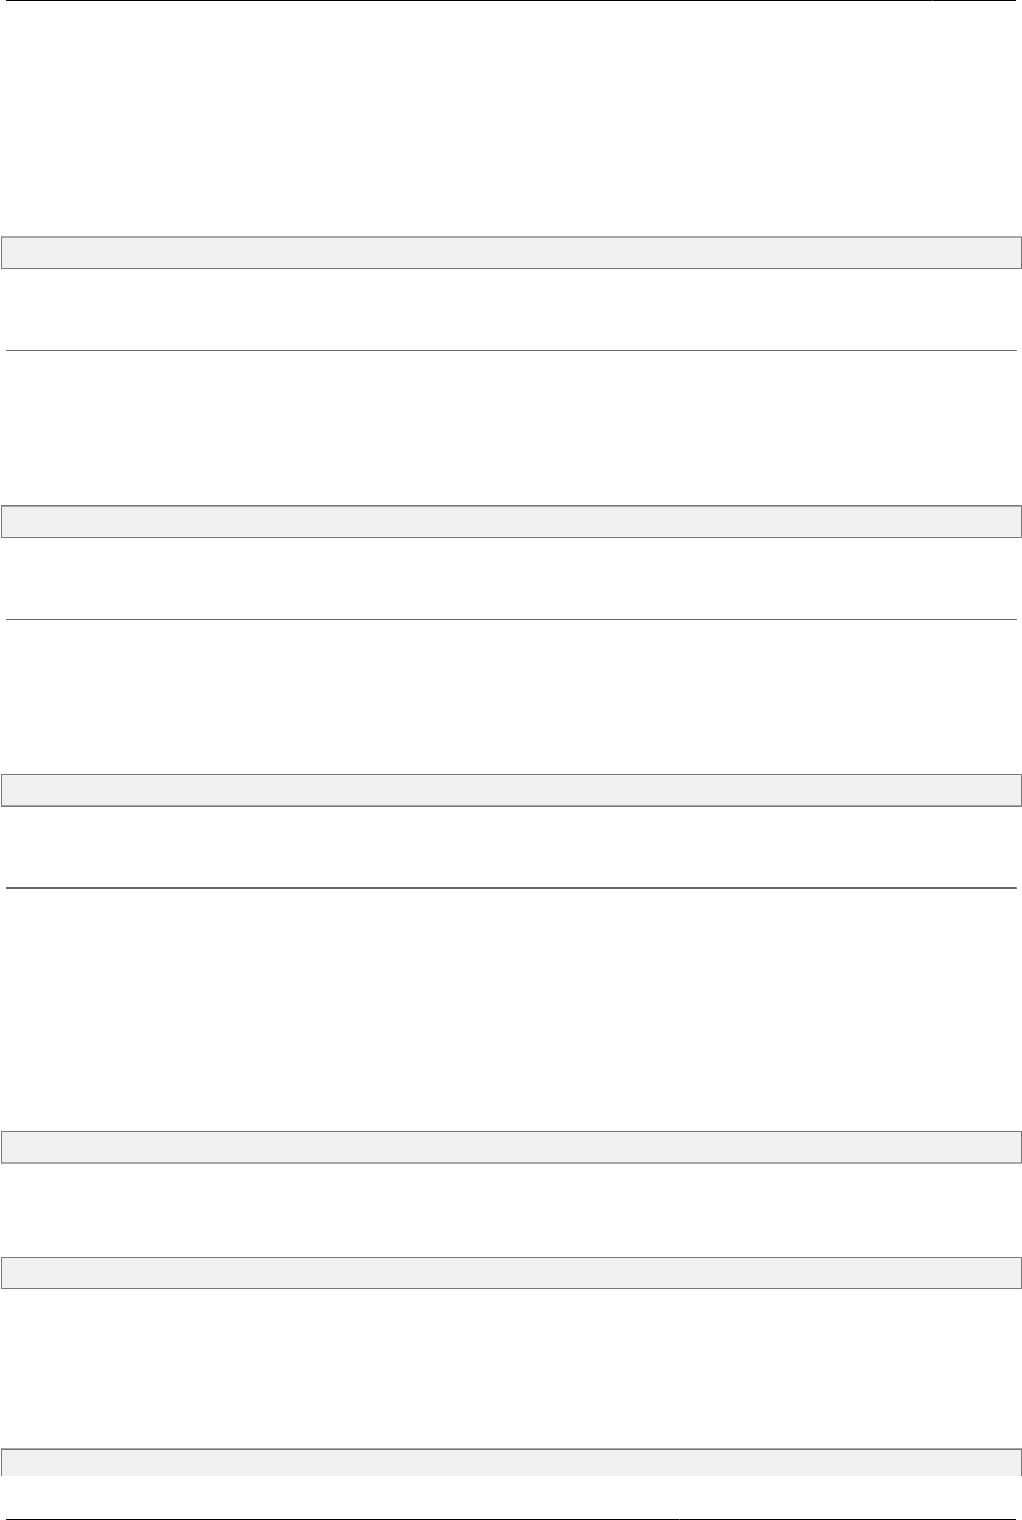Image resolution: width=1022 pixels, height=1520 pixels.
Task: Click the dark horizontal divider below the third gray box
Action: 511,887
